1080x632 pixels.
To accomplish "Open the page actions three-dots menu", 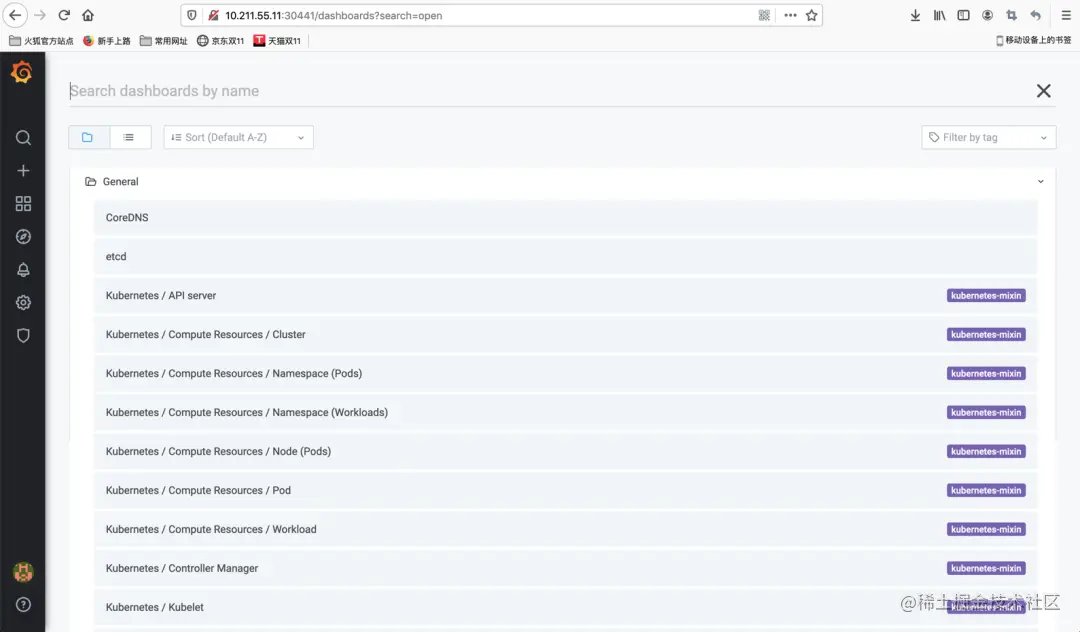I will pos(790,15).
